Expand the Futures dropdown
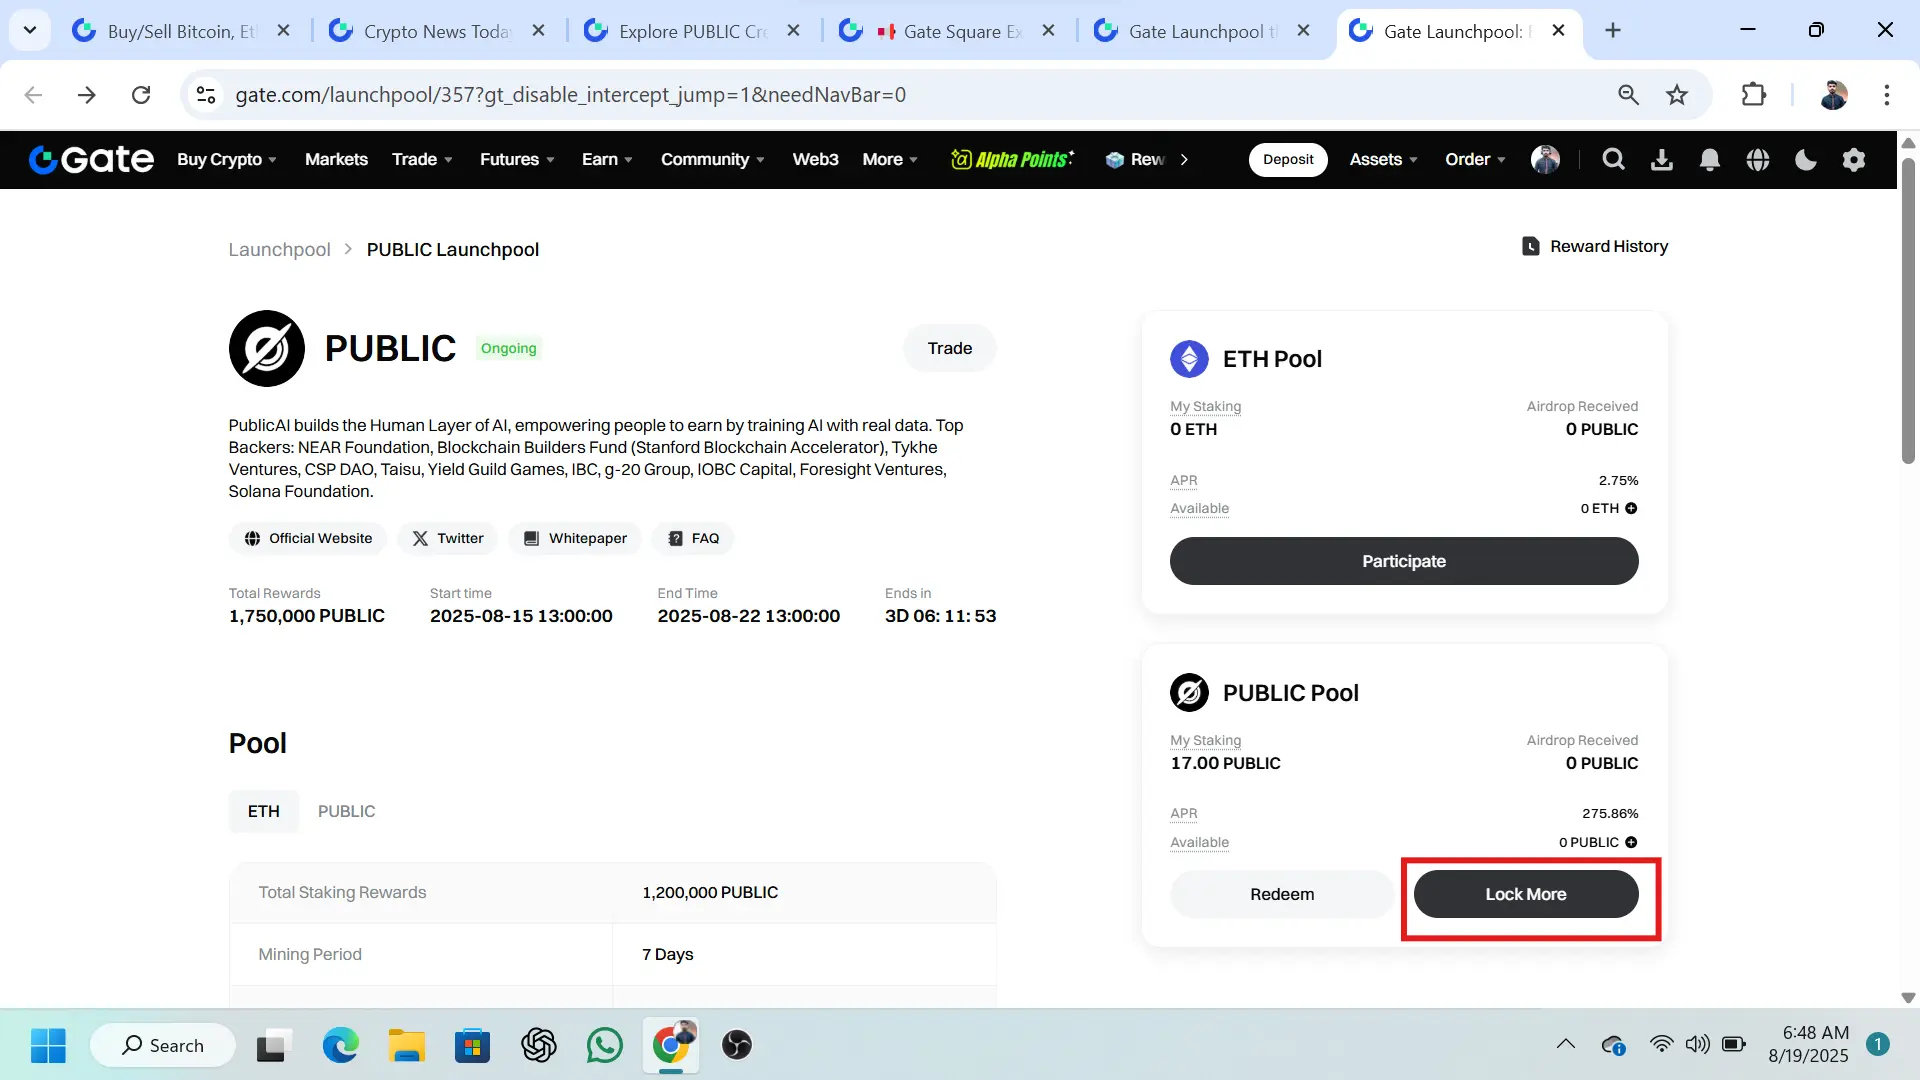The height and width of the screenshot is (1080, 1920). point(517,159)
